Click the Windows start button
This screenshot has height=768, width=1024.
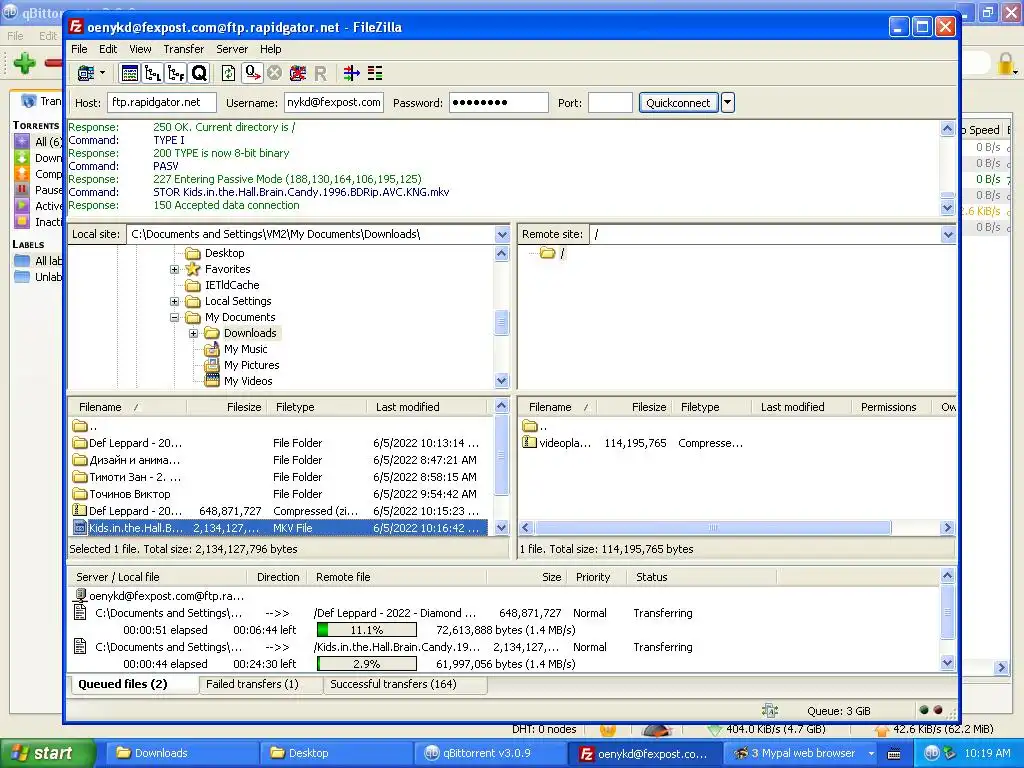[x=47, y=753]
